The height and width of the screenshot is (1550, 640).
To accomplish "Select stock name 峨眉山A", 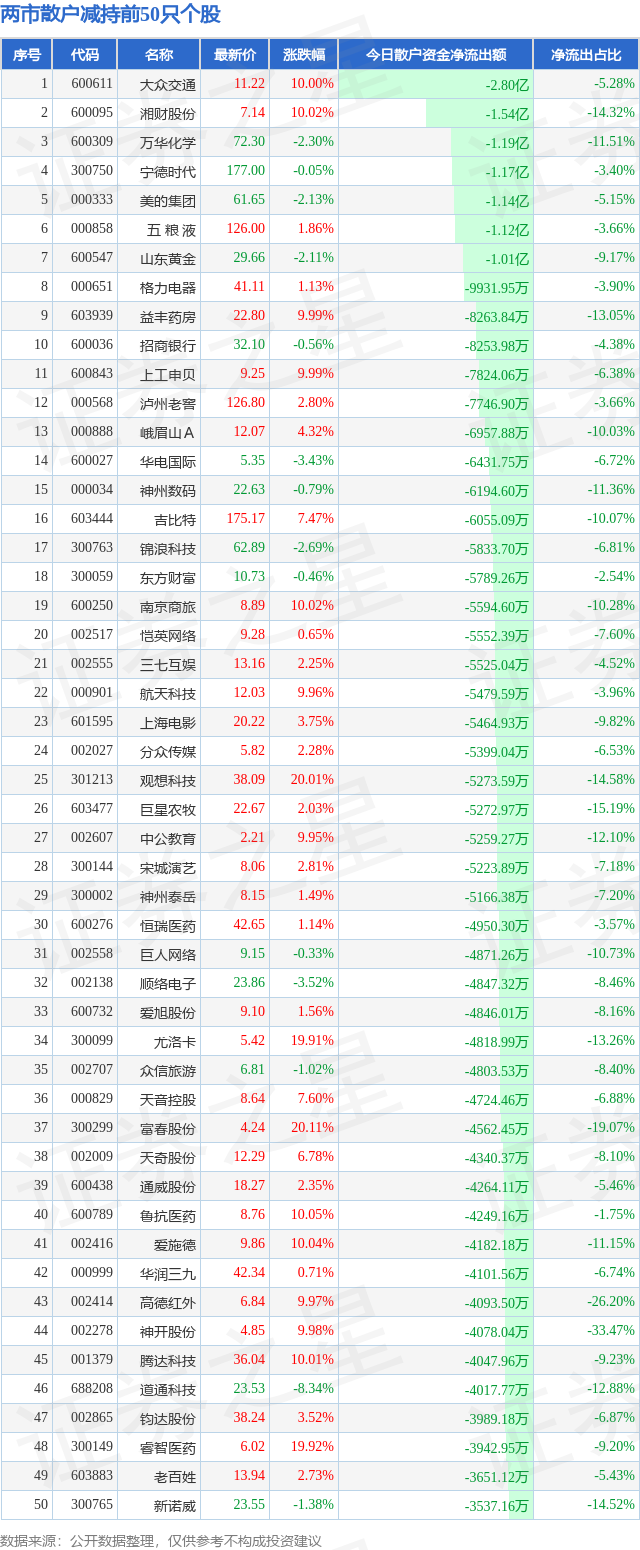I will click(x=168, y=432).
